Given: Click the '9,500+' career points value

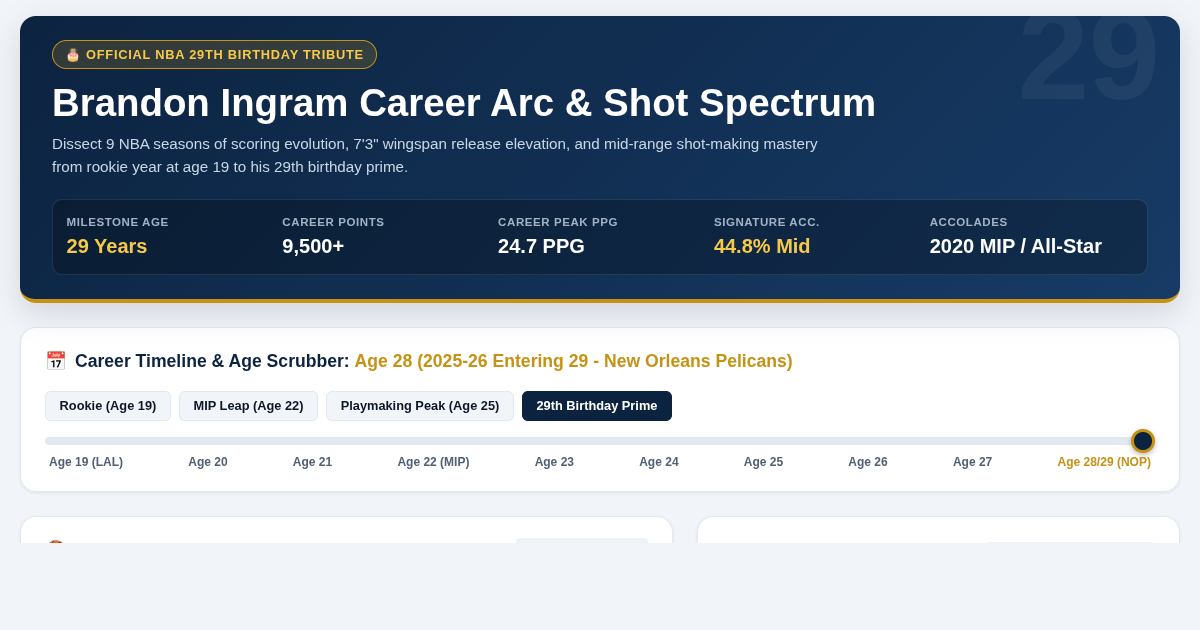Looking at the screenshot, I should [x=313, y=246].
